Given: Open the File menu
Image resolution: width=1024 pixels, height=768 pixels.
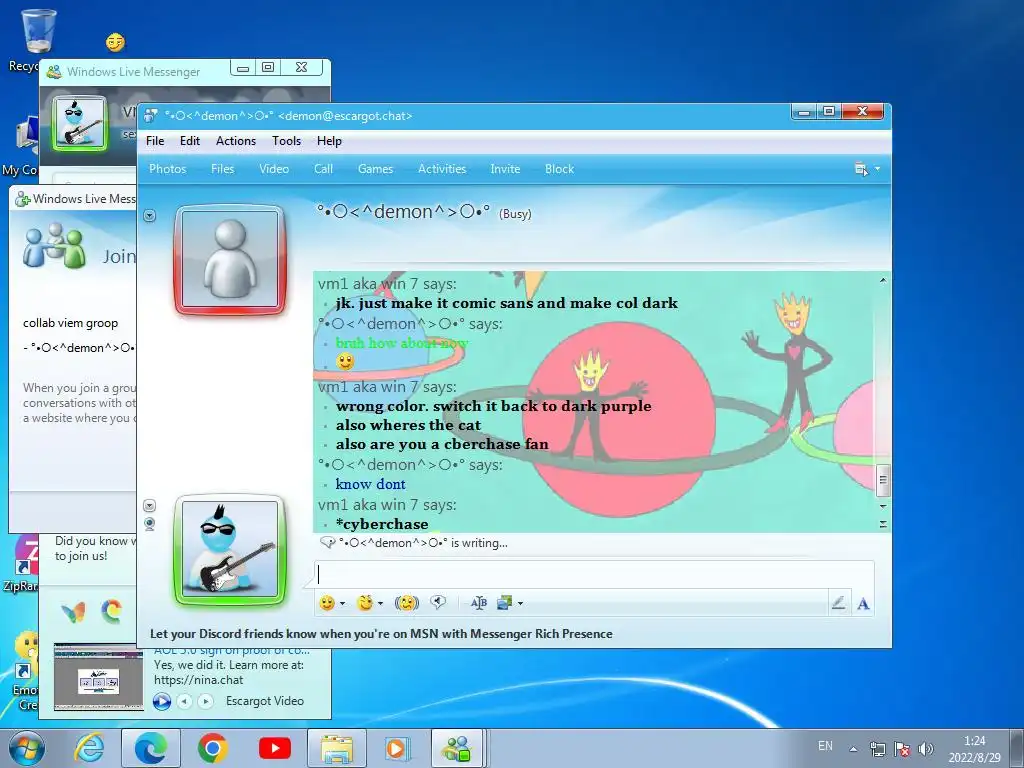Looking at the screenshot, I should [155, 141].
